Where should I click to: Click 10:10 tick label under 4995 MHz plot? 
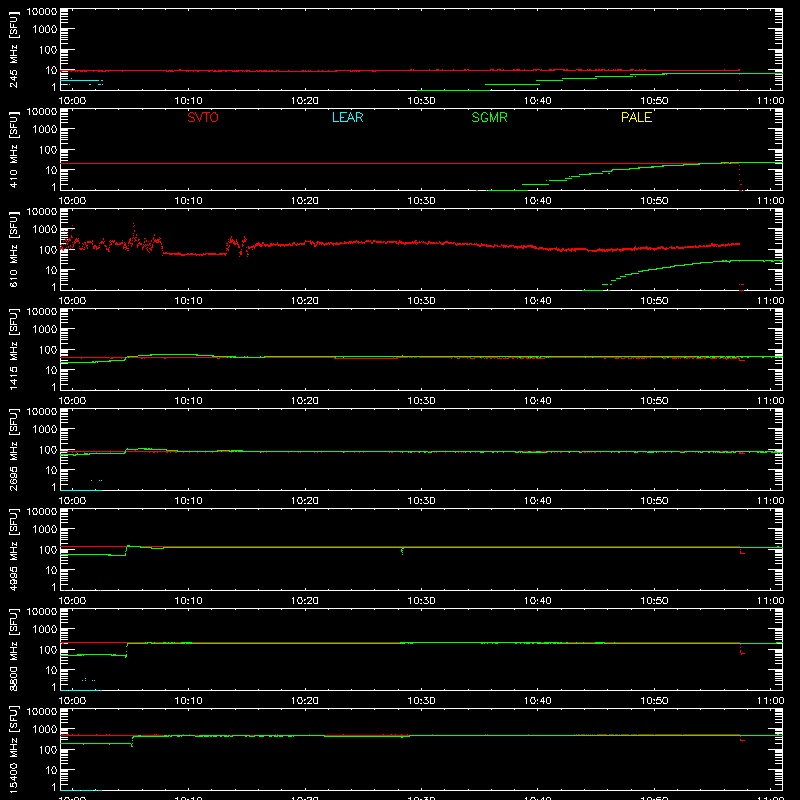(x=188, y=601)
